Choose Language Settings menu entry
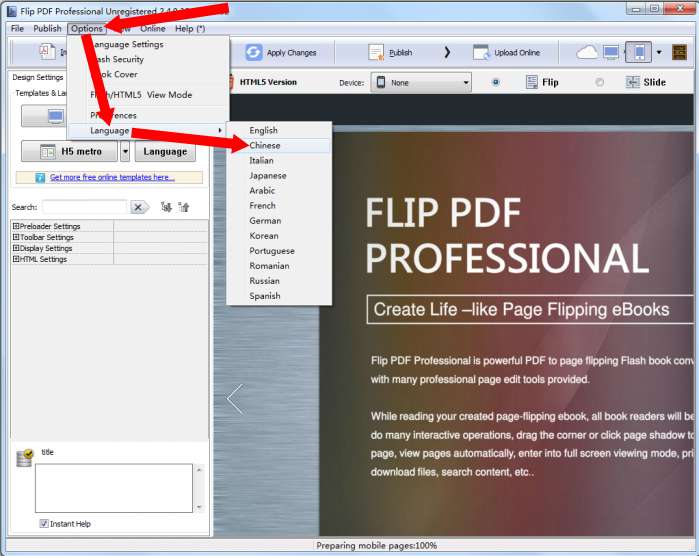 (148, 44)
